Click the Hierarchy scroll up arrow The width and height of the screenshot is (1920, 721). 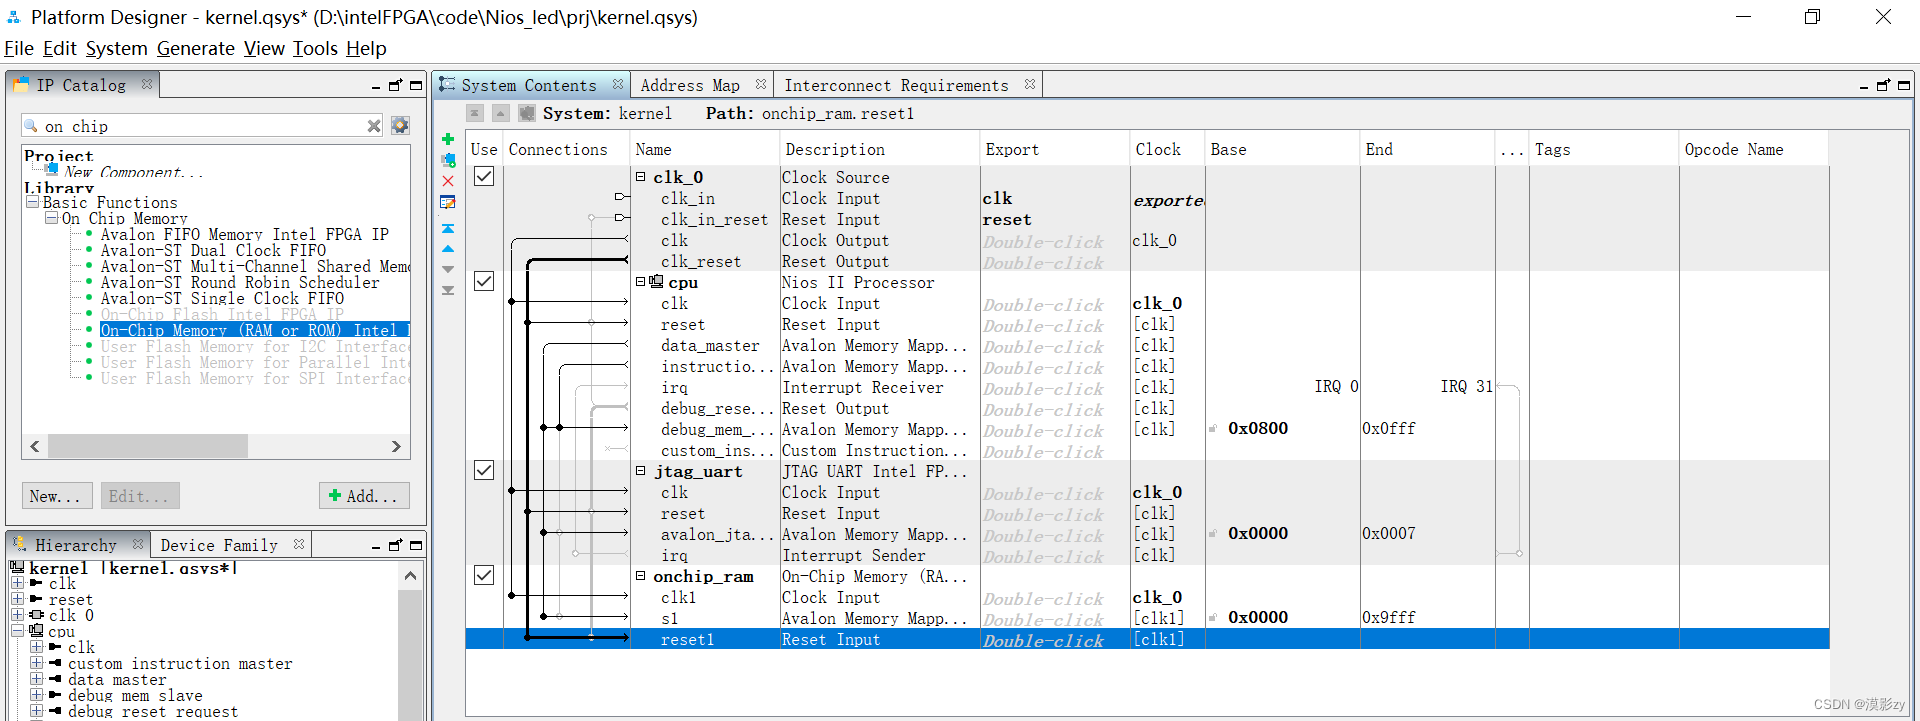click(x=410, y=575)
